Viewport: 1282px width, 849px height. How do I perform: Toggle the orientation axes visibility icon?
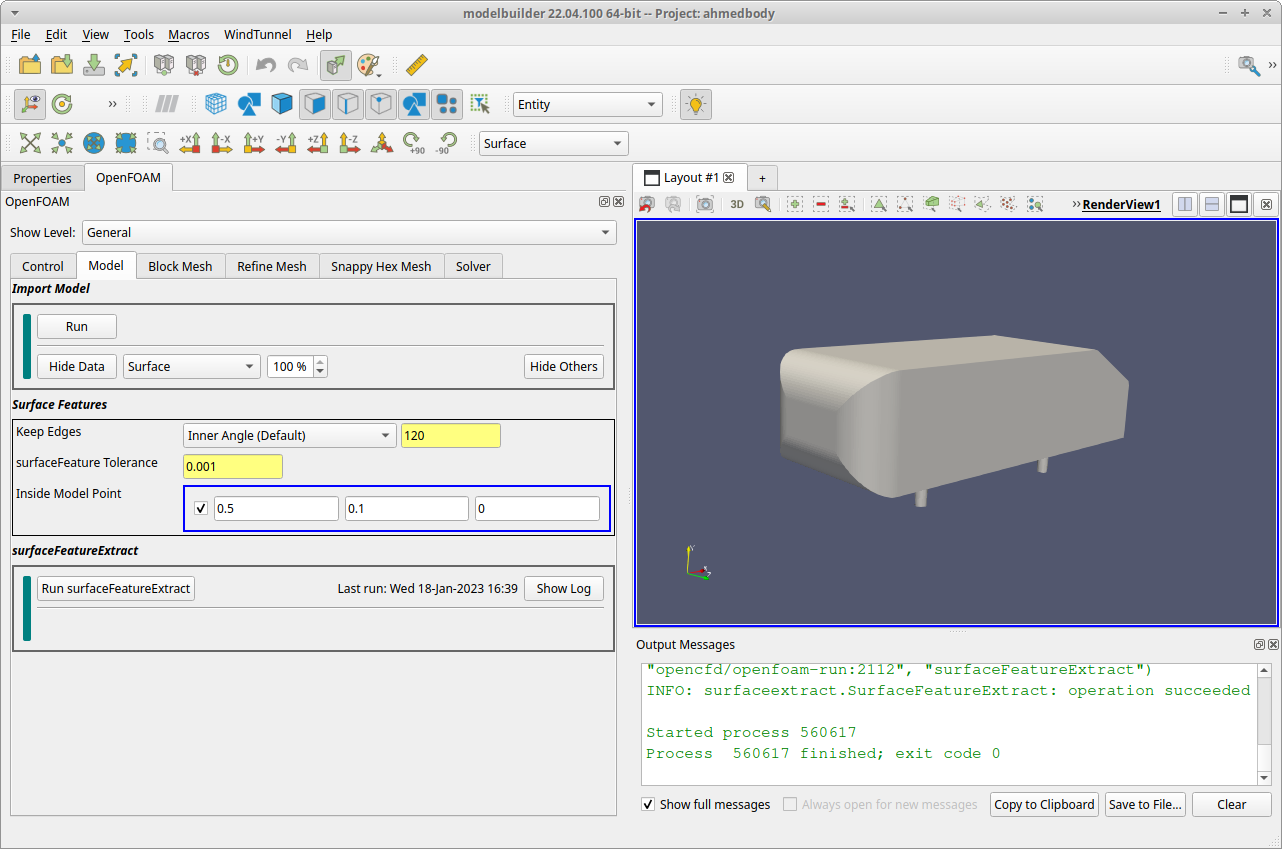tap(30, 104)
